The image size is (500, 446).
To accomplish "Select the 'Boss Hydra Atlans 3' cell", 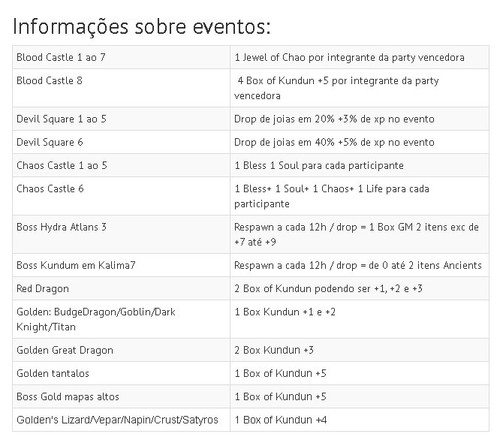I will (121, 235).
